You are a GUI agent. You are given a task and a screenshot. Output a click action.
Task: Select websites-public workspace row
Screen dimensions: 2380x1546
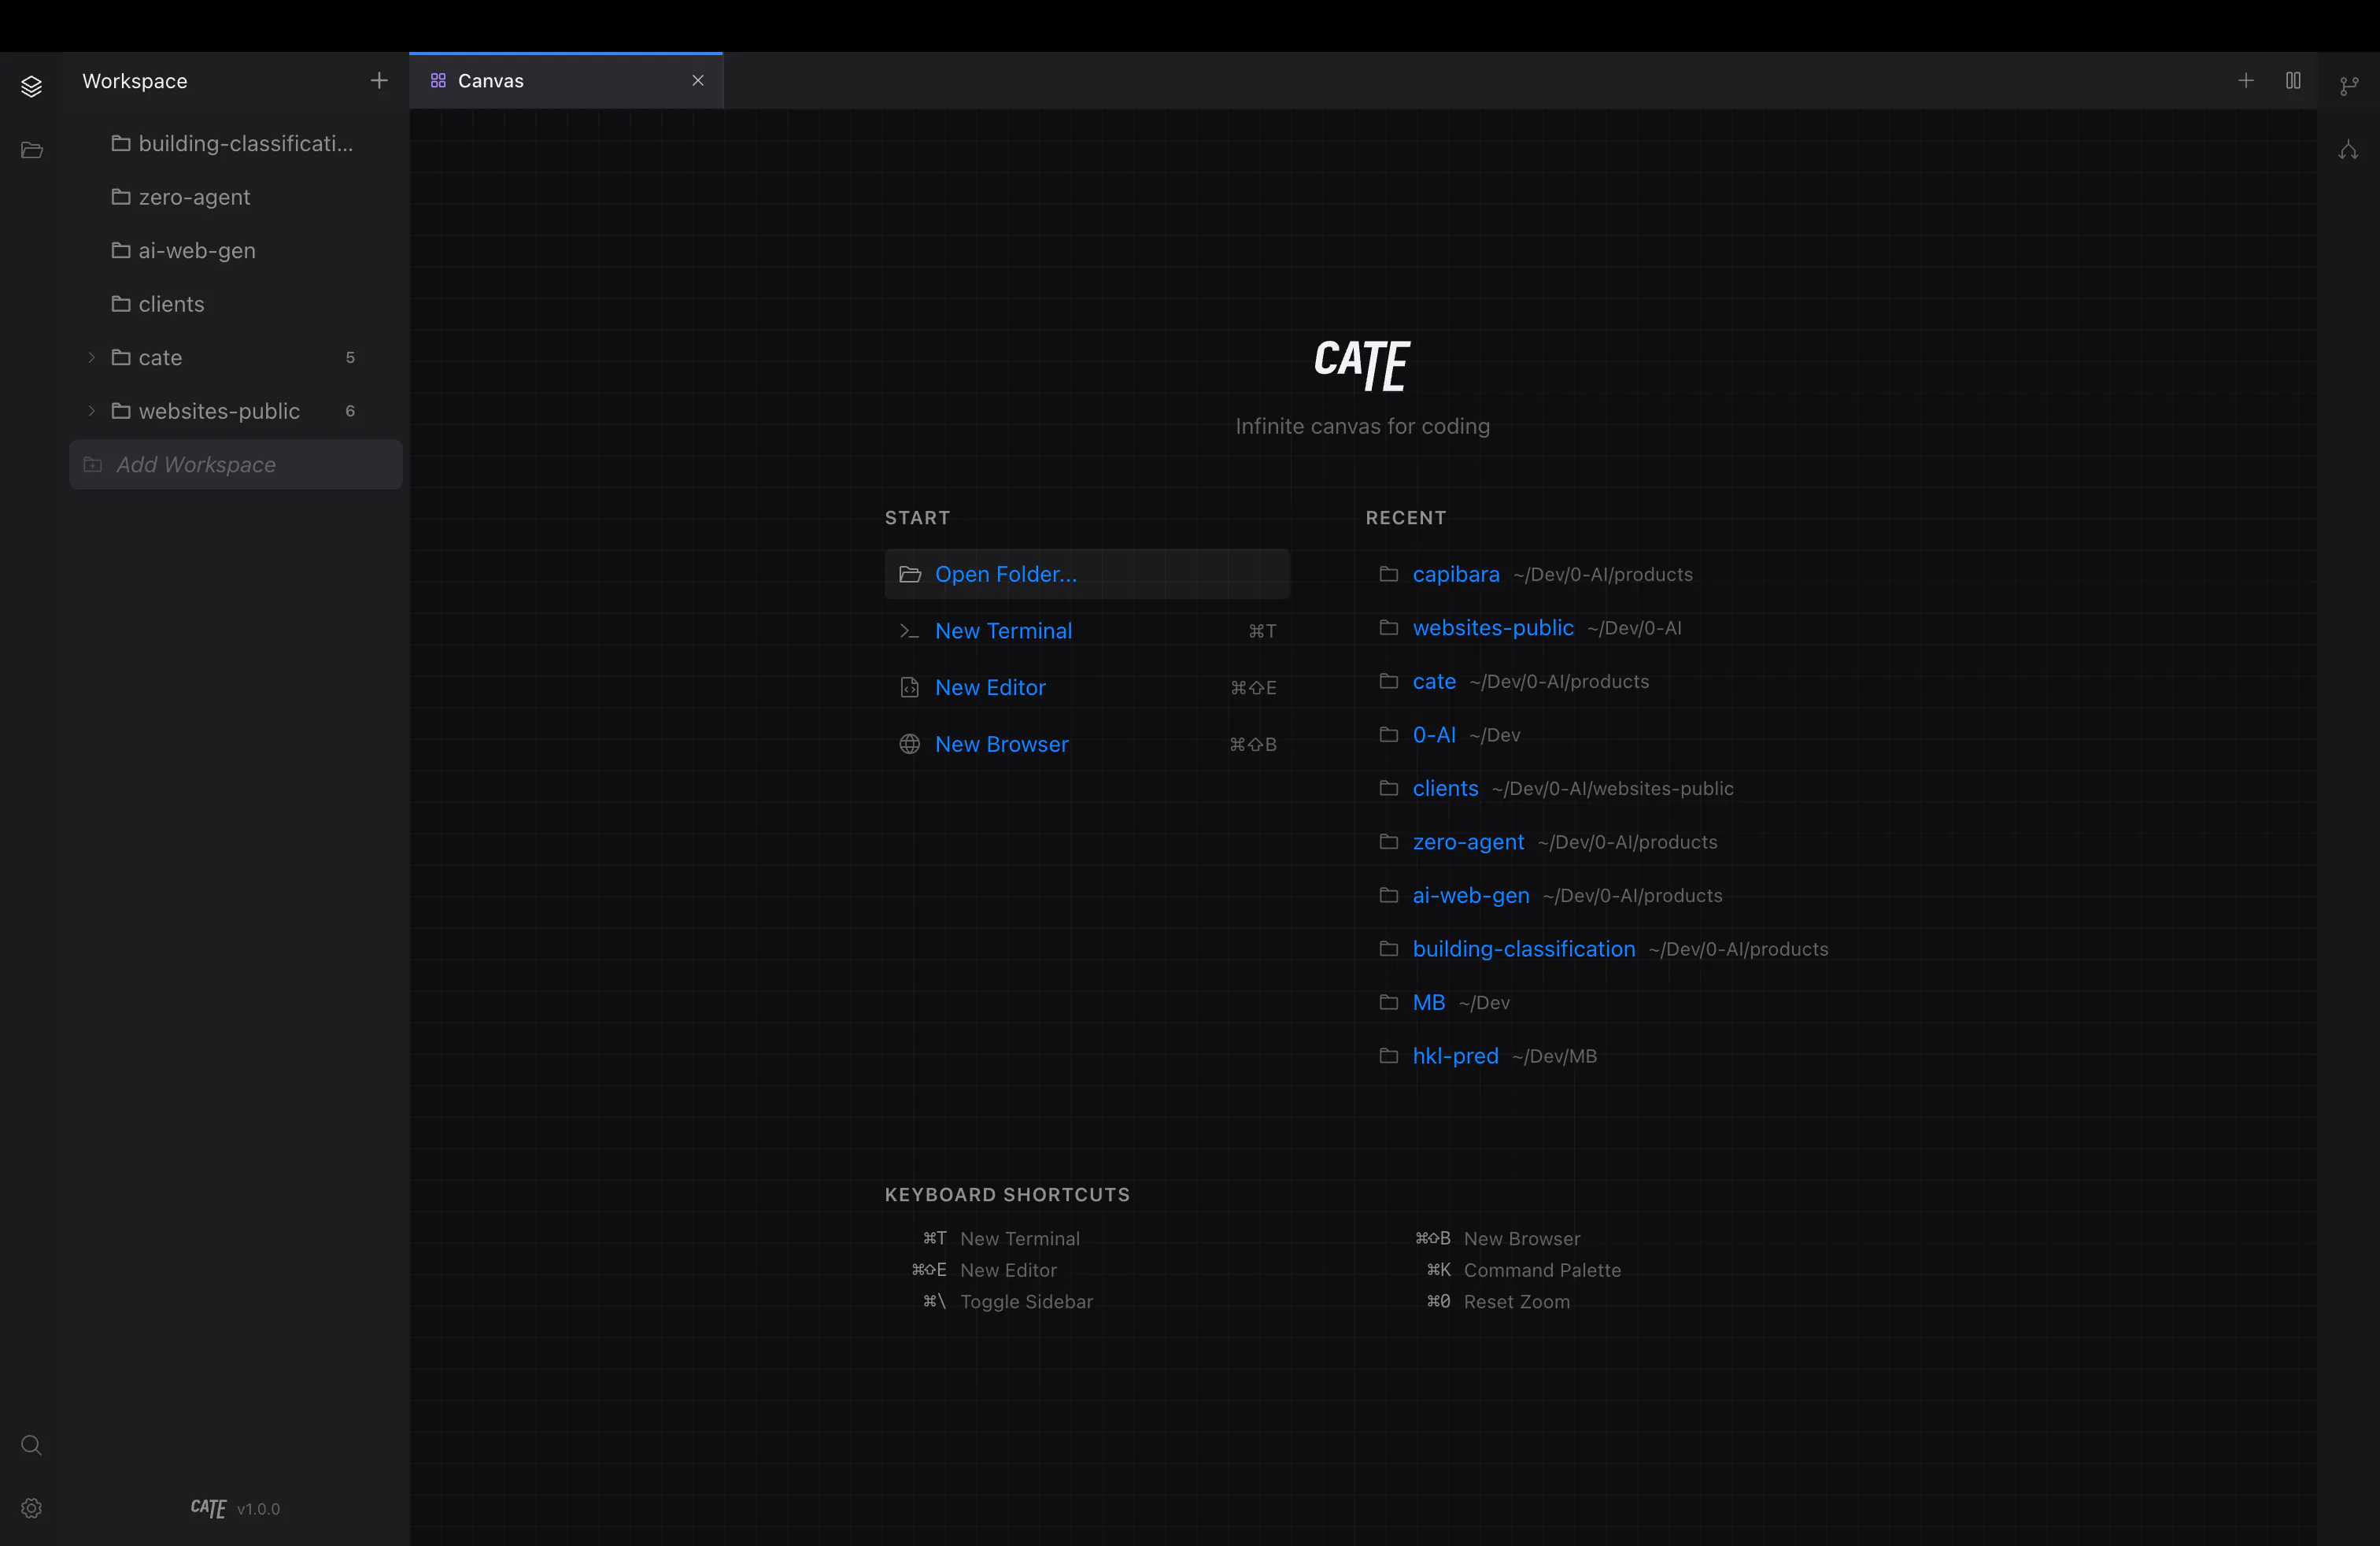[x=236, y=411]
